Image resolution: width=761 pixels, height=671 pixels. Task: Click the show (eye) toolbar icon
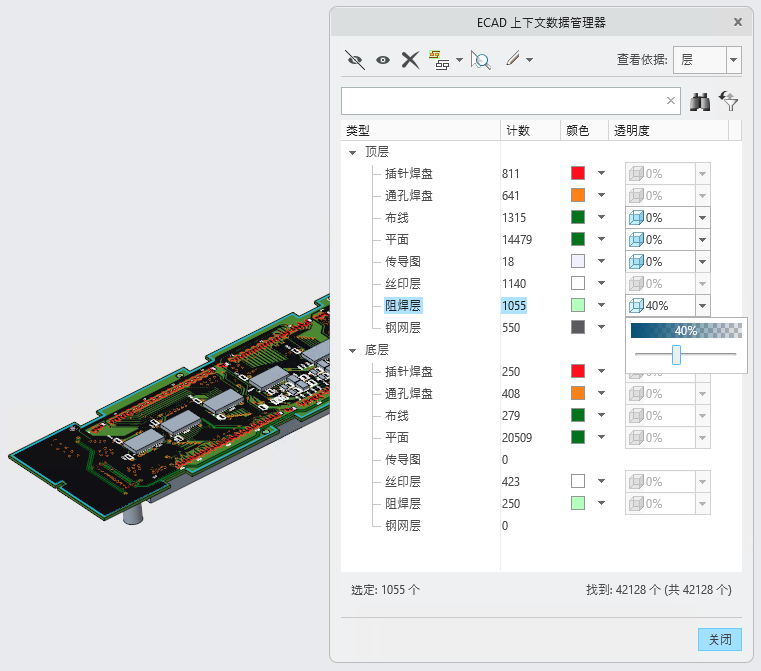point(383,60)
